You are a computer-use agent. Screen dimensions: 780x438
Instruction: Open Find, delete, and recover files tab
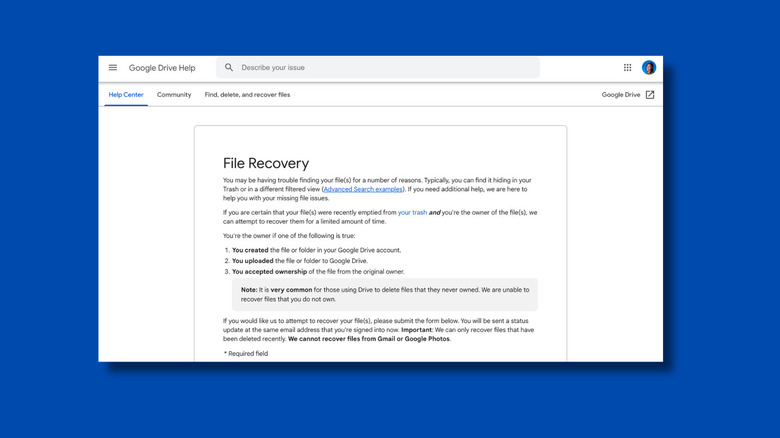[247, 95]
